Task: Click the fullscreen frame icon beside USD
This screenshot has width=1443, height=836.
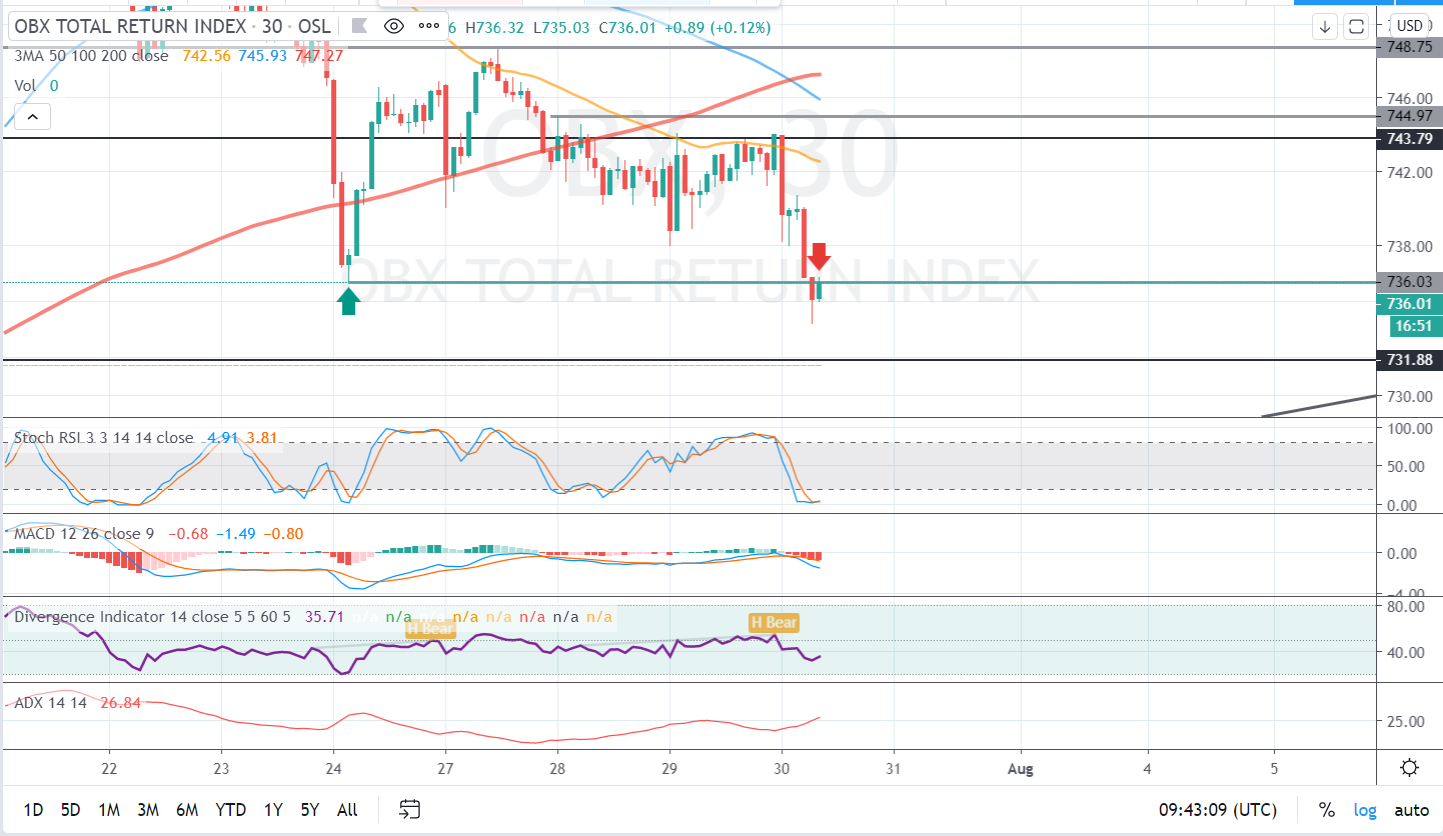Action: point(1356,26)
